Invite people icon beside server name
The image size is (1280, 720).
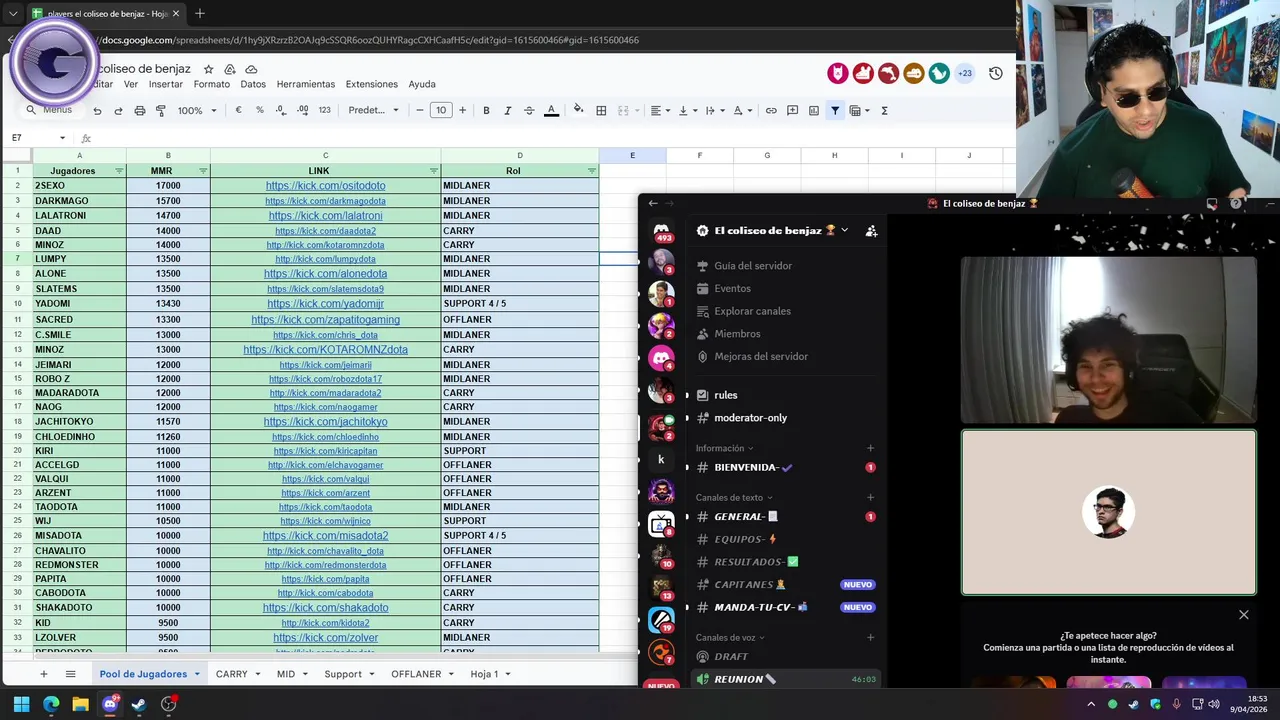(x=871, y=231)
